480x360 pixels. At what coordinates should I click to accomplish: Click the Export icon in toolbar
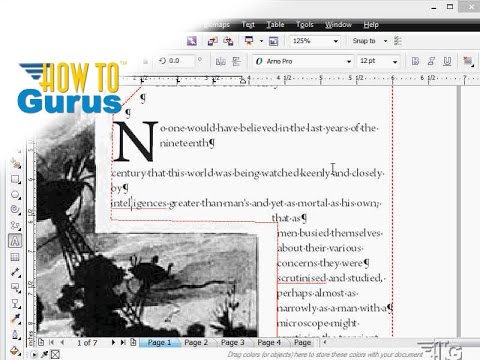pyautogui.click(x=228, y=41)
